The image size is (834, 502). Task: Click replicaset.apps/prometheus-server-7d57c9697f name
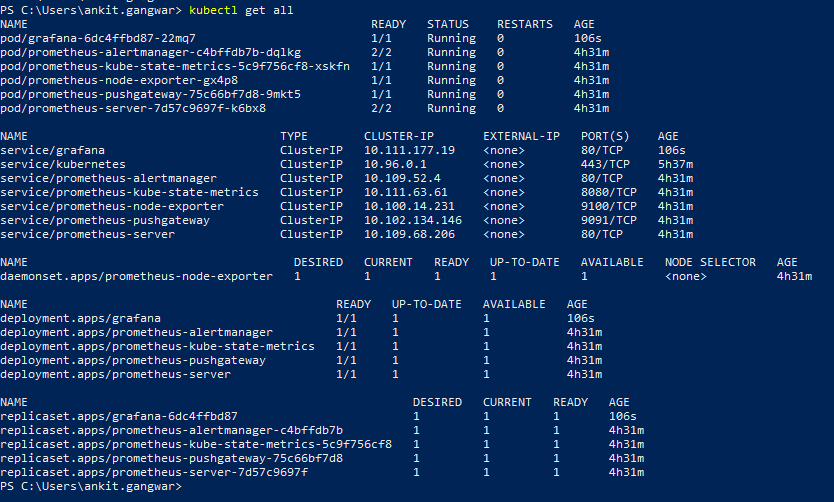[154, 472]
